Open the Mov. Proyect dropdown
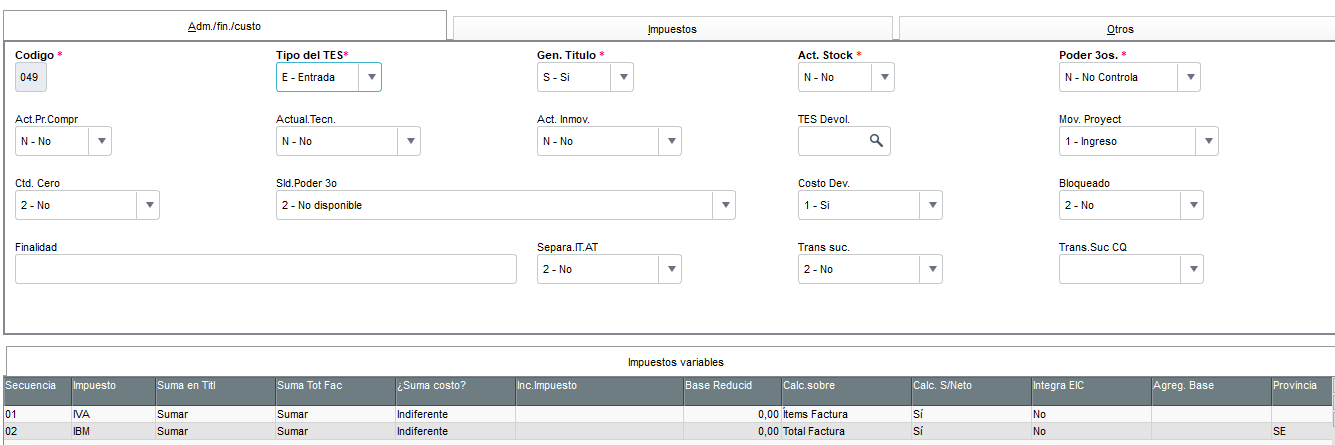This screenshot has width=1335, height=445. [1207, 141]
